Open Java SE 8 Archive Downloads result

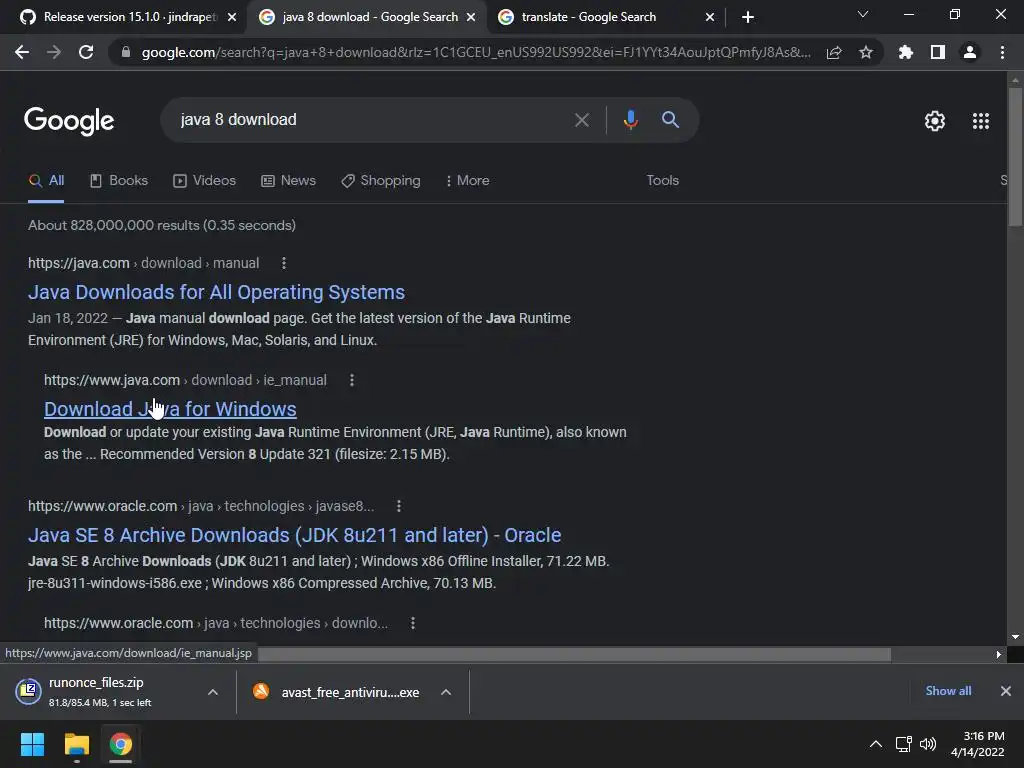[x=295, y=535]
